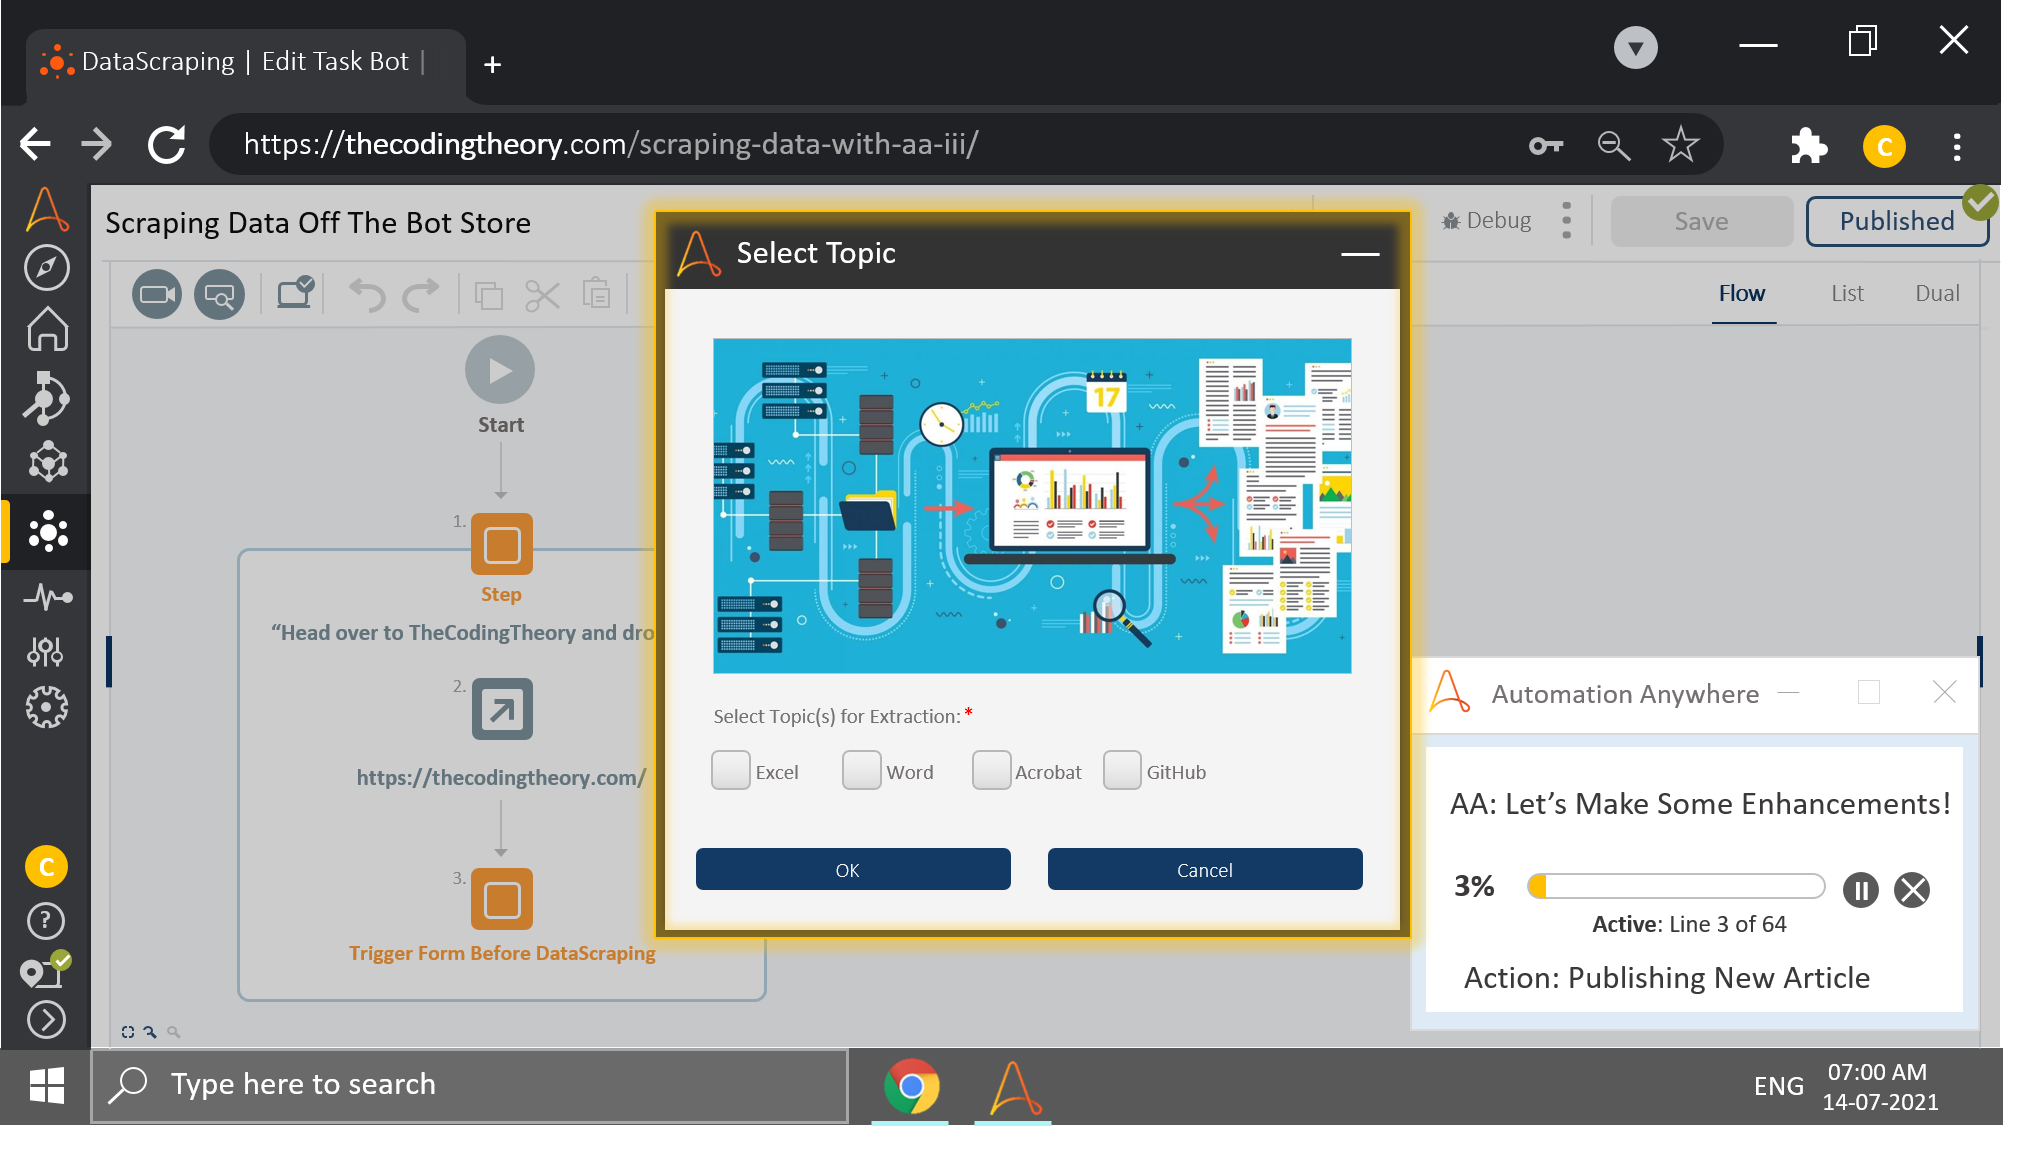Cut selected action with scissors icon
This screenshot has width=2018, height=1157.
542,295
